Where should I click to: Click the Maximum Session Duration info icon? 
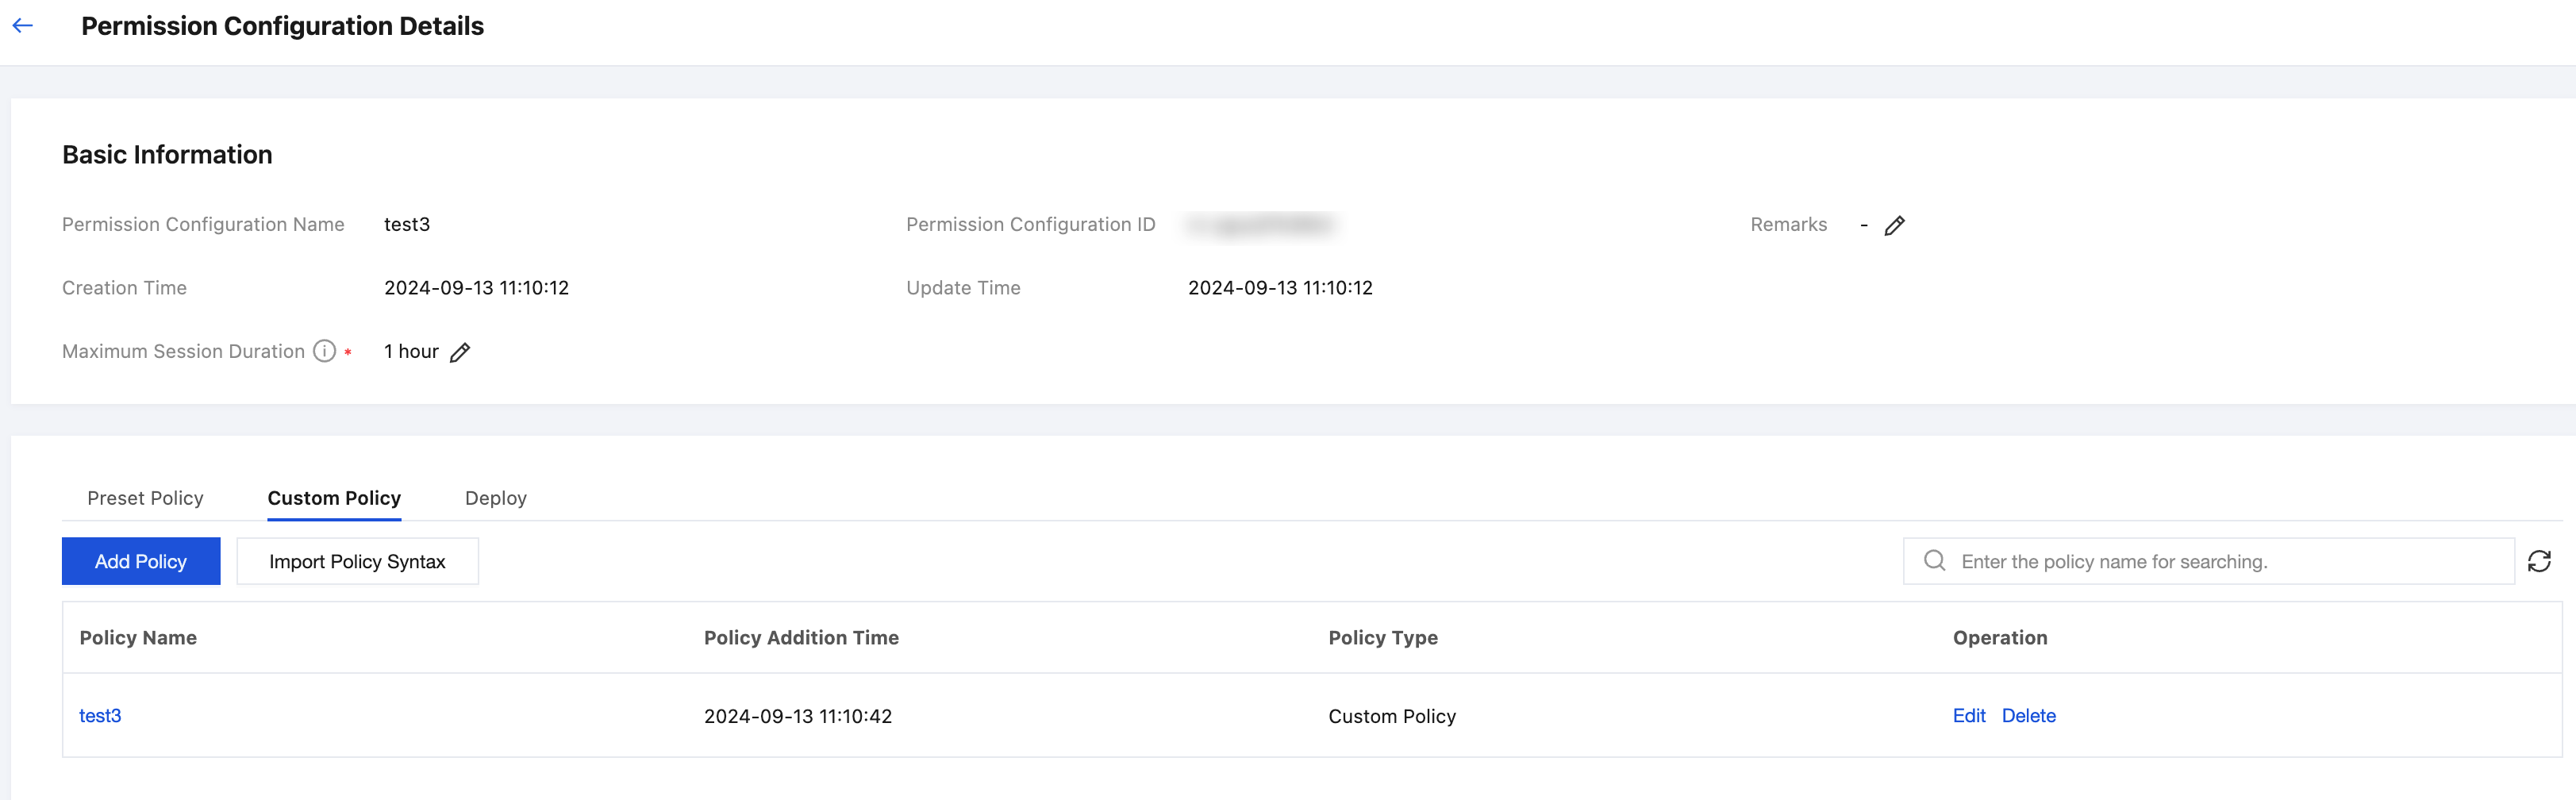click(x=324, y=351)
